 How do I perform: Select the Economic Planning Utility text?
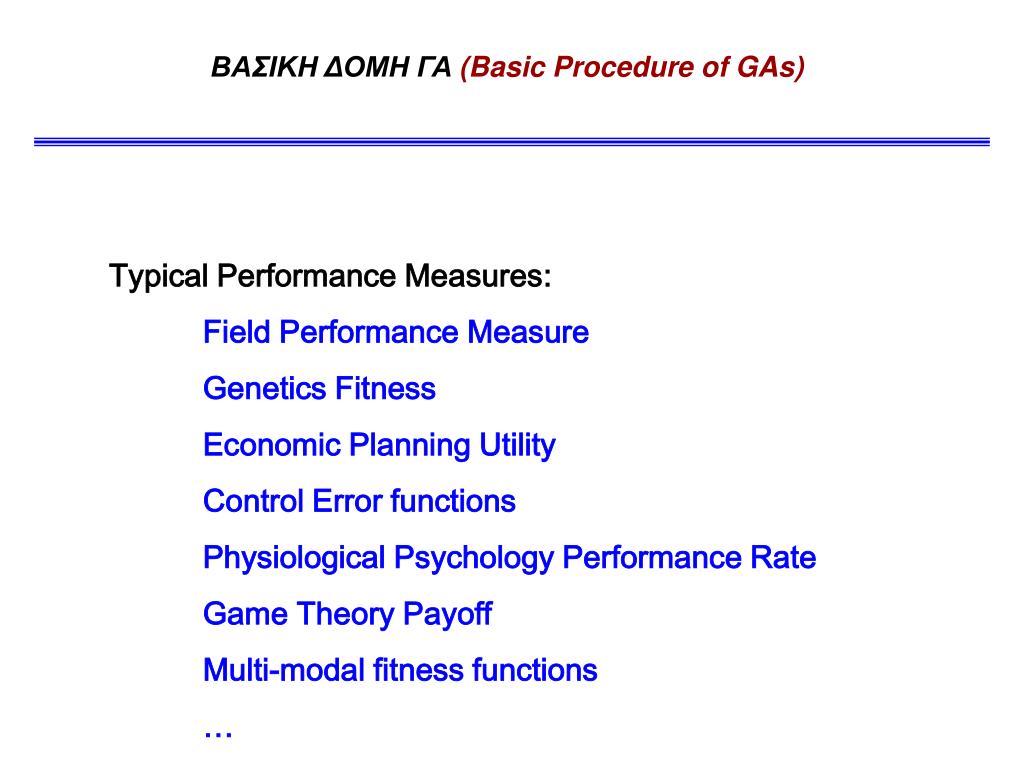pos(379,446)
